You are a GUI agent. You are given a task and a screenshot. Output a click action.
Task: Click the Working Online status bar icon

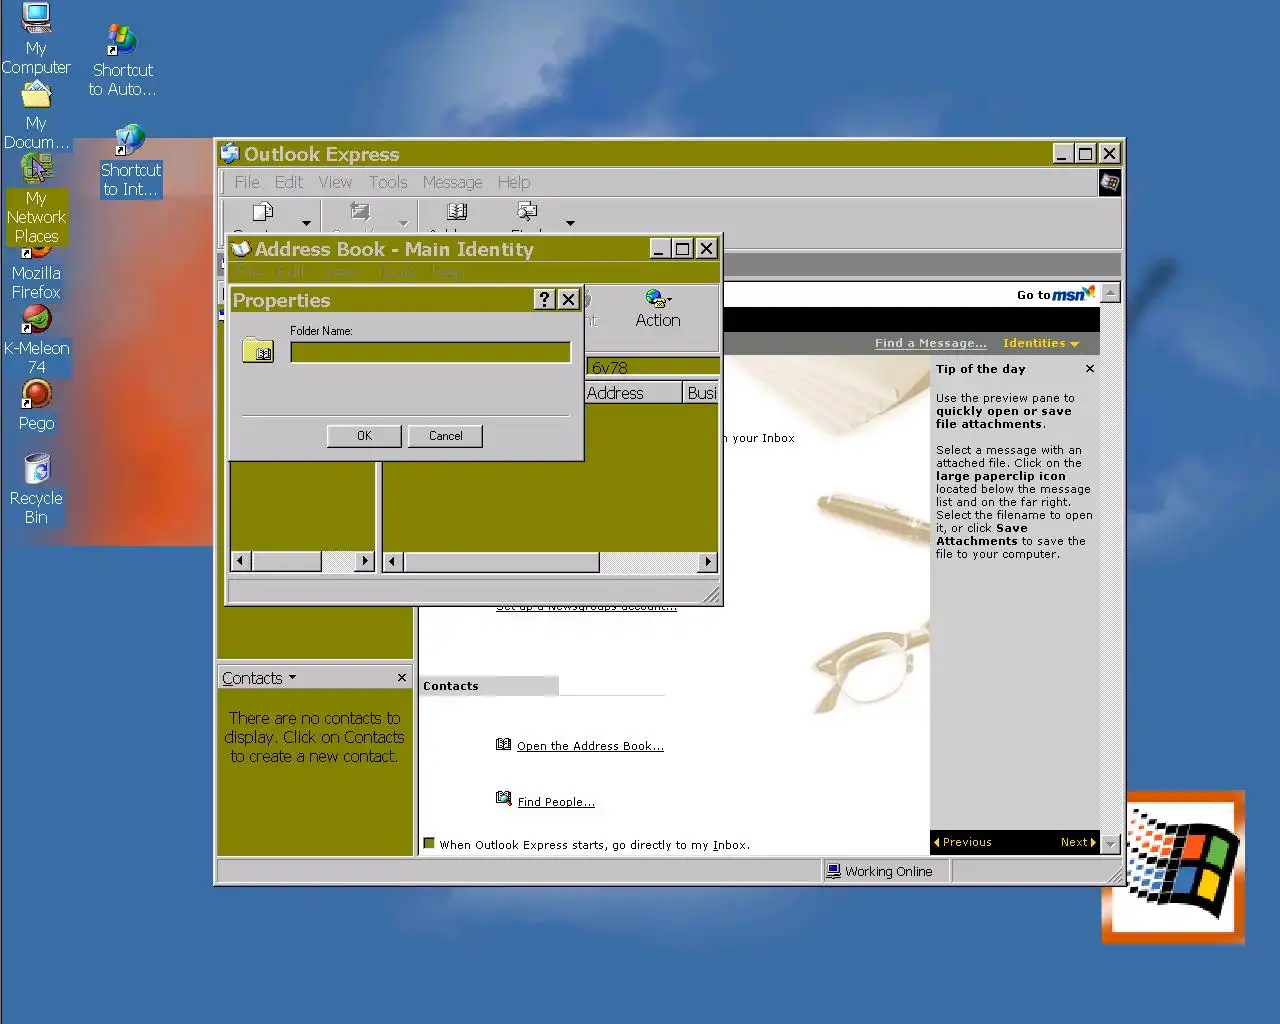click(833, 871)
